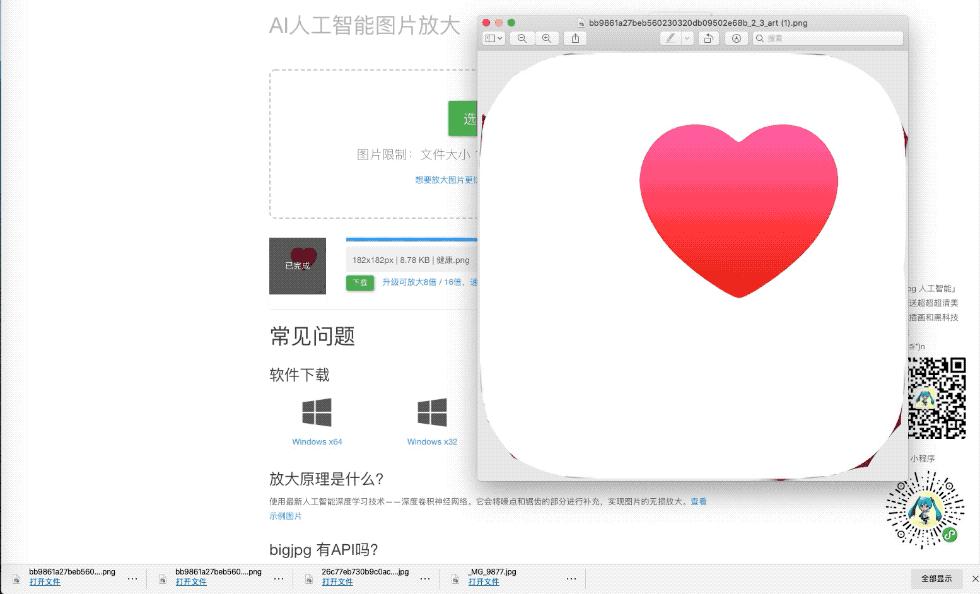
Task: Open the Share sheet in Preview toolbar
Action: click(x=577, y=38)
